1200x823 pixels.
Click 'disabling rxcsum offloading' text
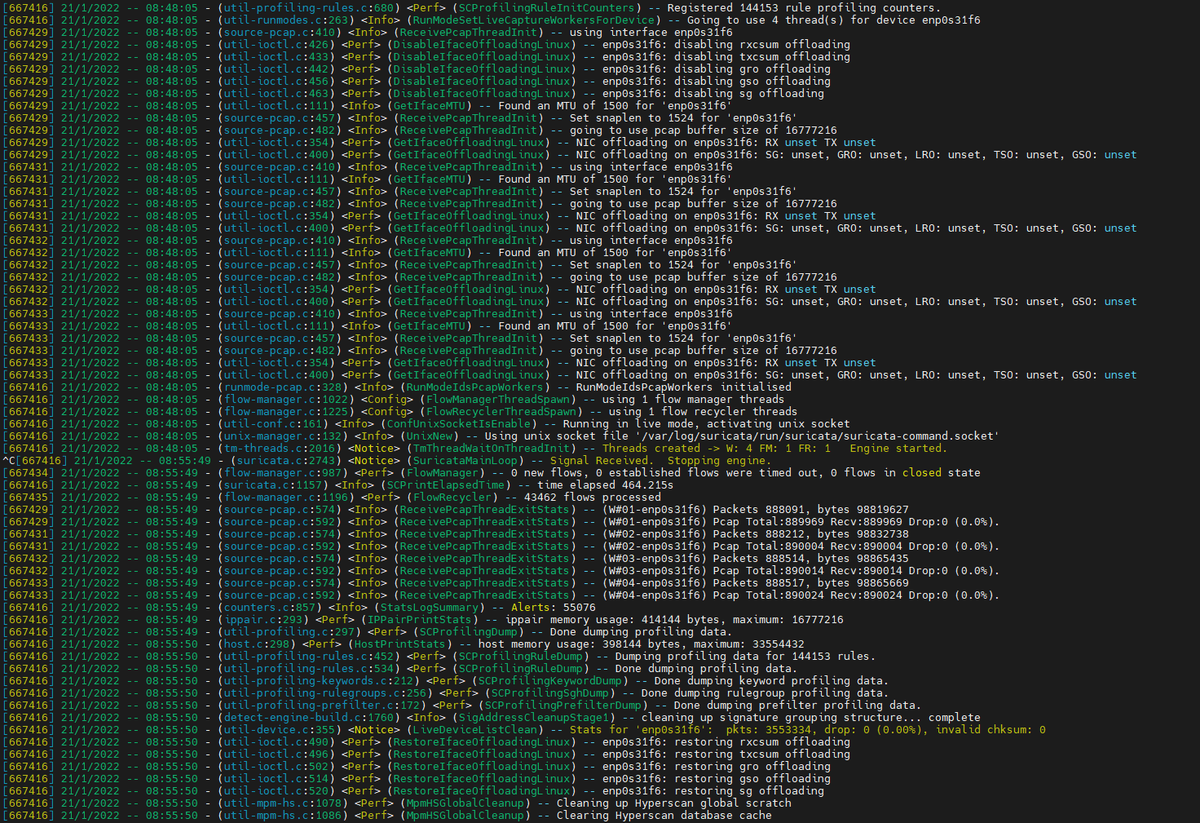[x=762, y=45]
